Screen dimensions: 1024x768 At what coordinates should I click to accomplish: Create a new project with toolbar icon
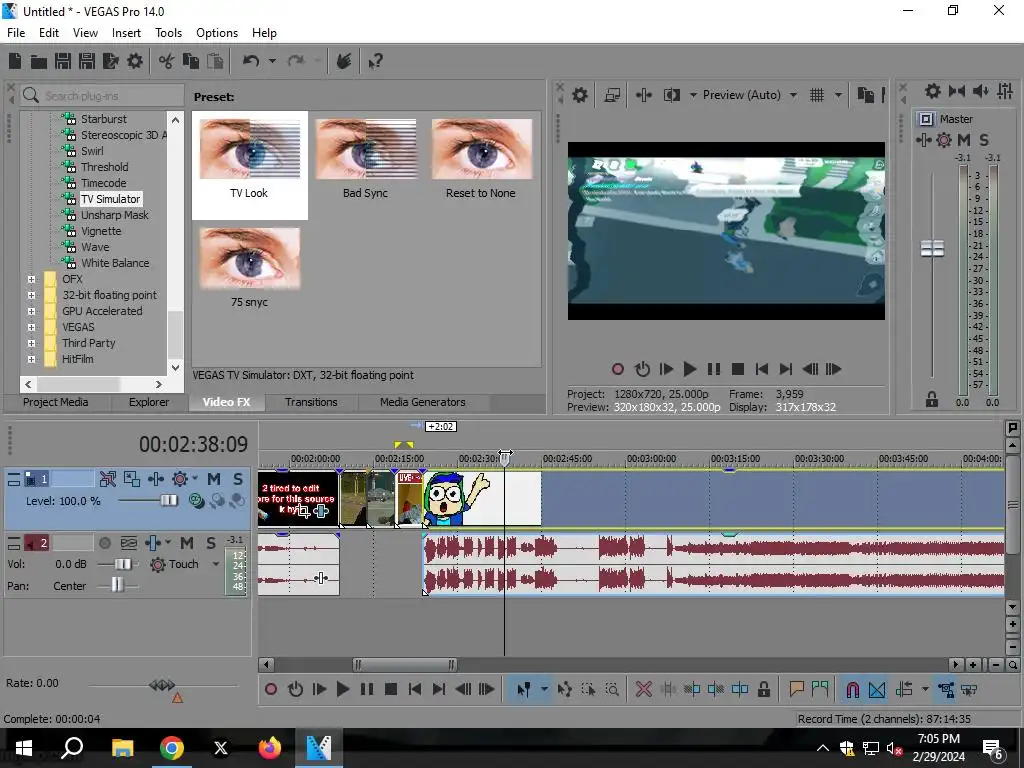(15, 61)
